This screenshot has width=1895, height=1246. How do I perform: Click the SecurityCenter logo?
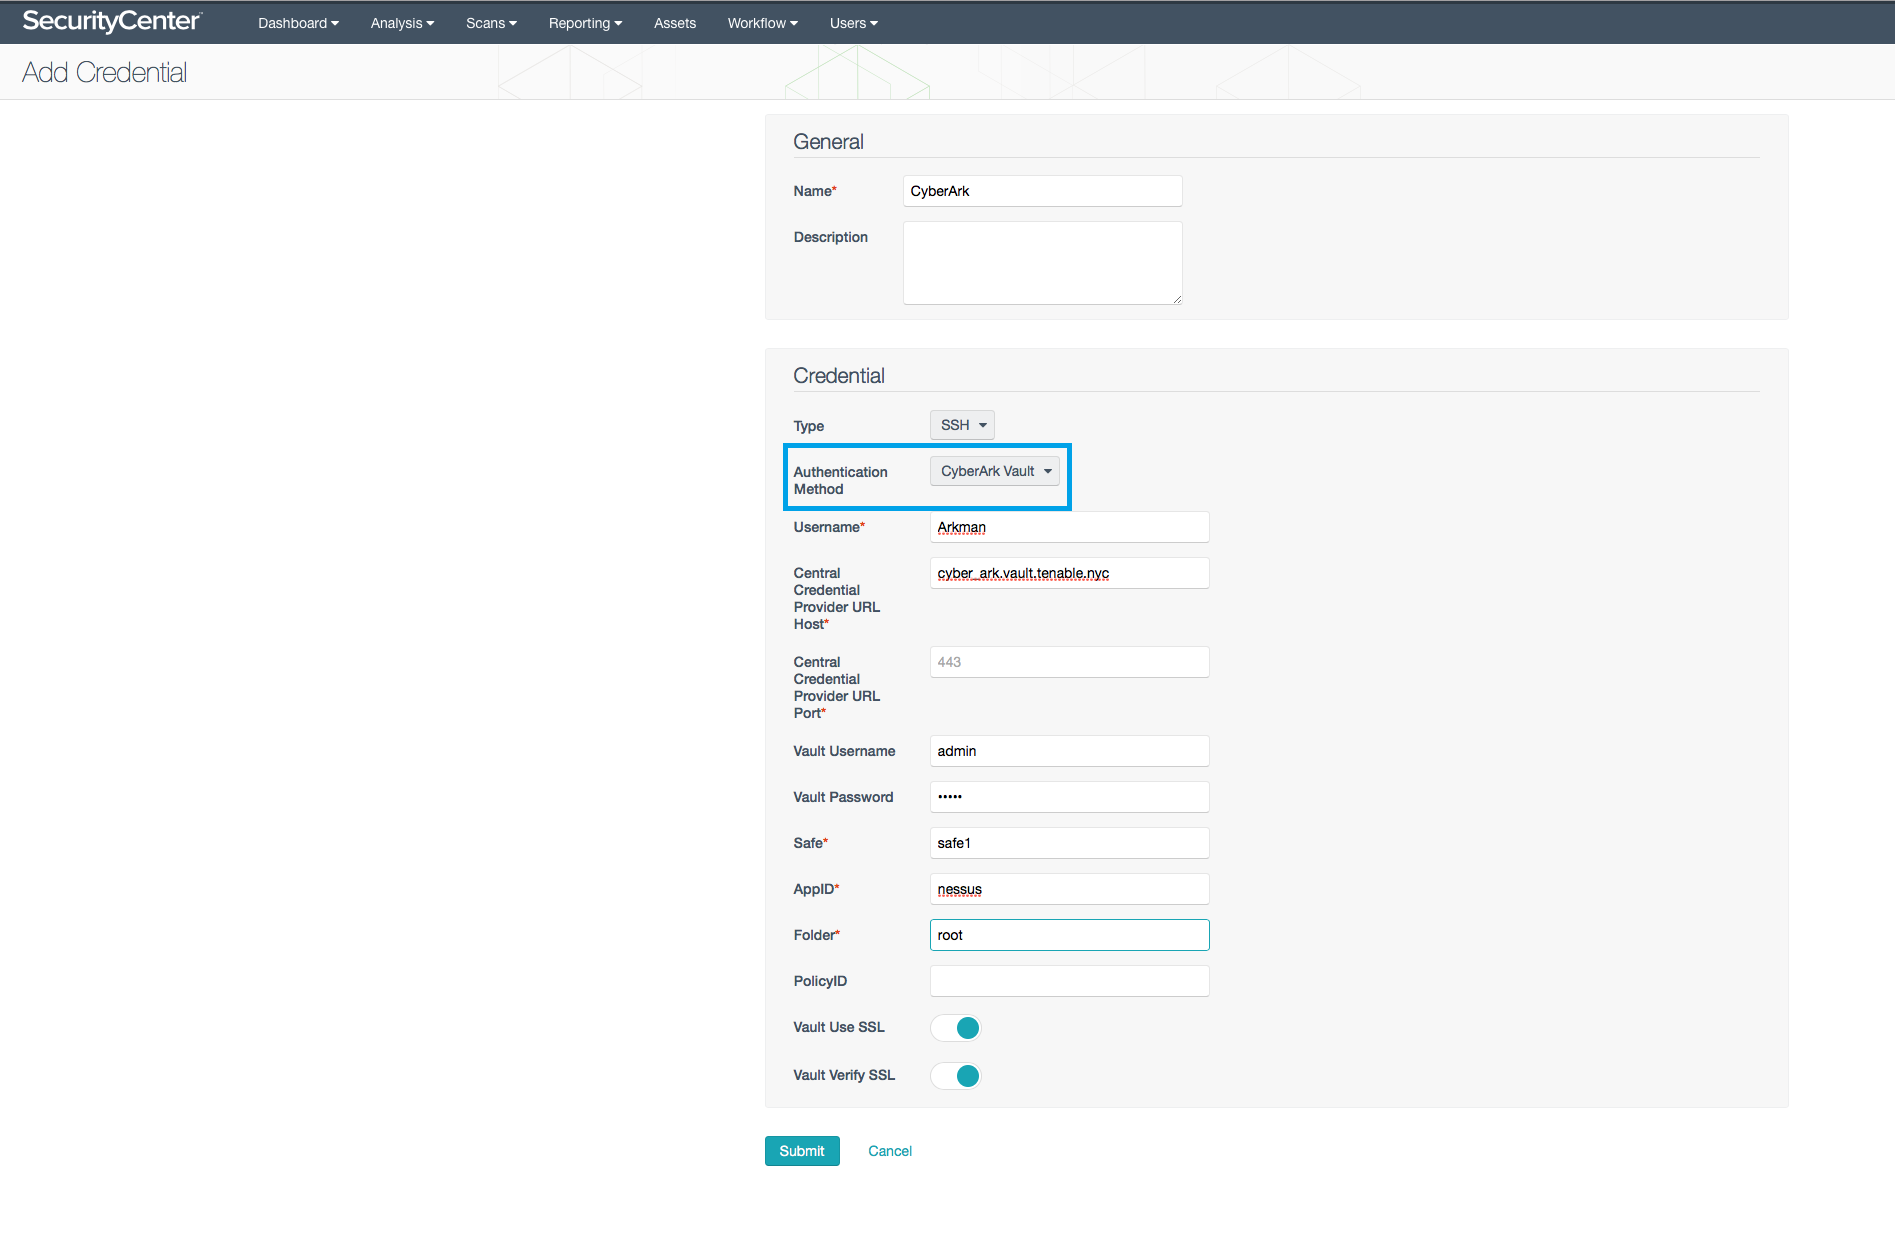112,21
